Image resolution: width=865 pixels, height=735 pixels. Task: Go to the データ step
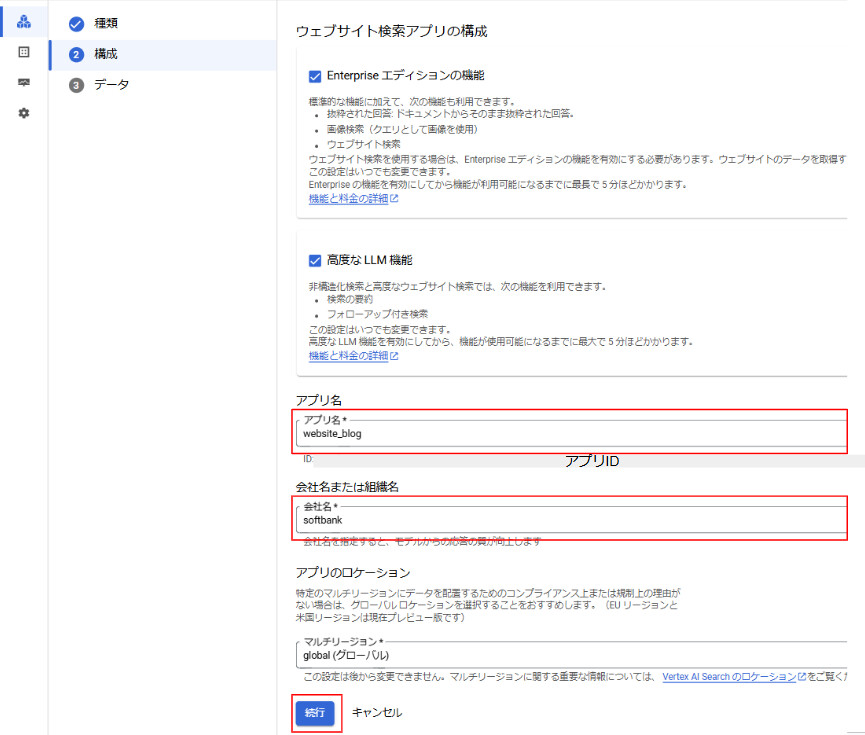(x=111, y=85)
